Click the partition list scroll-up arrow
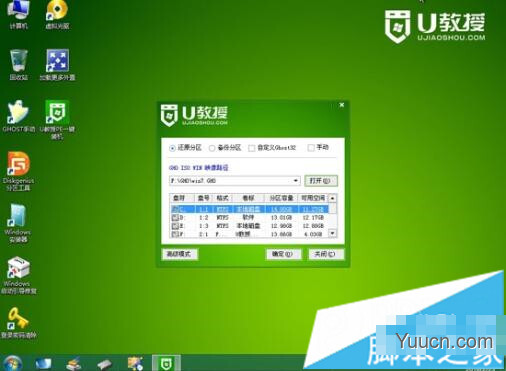 [332, 198]
